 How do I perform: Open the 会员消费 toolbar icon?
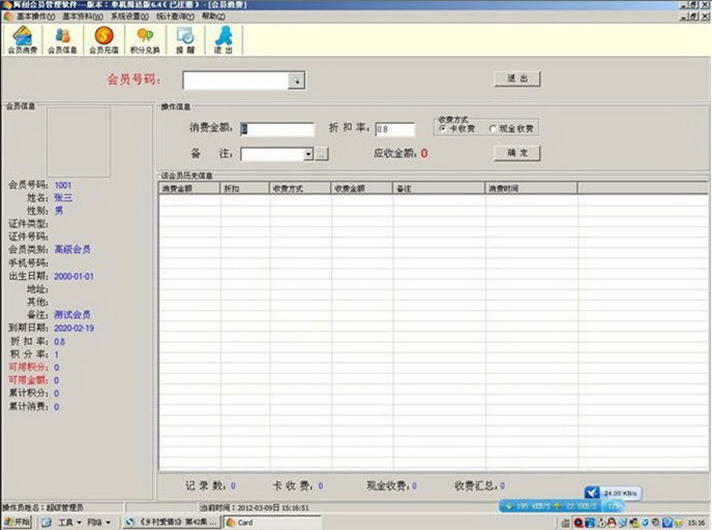[22, 40]
